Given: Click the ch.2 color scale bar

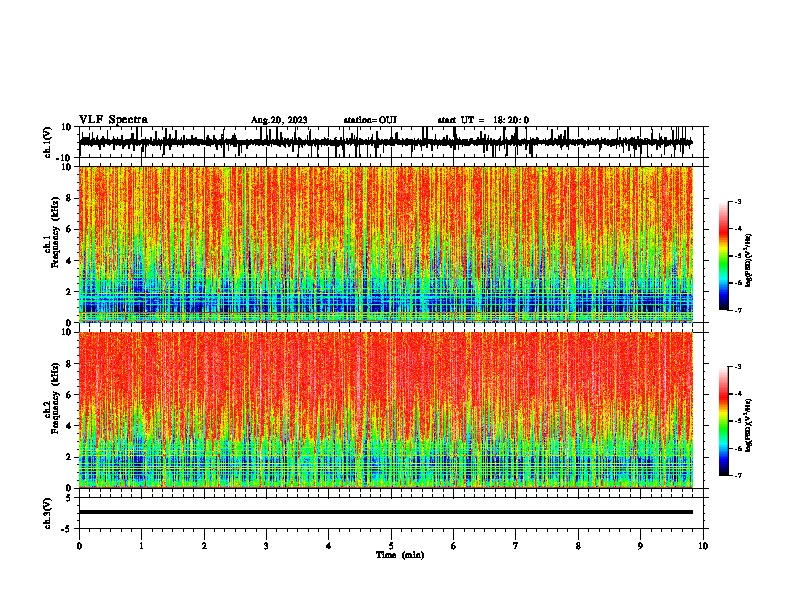Looking at the screenshot, I should [723, 421].
